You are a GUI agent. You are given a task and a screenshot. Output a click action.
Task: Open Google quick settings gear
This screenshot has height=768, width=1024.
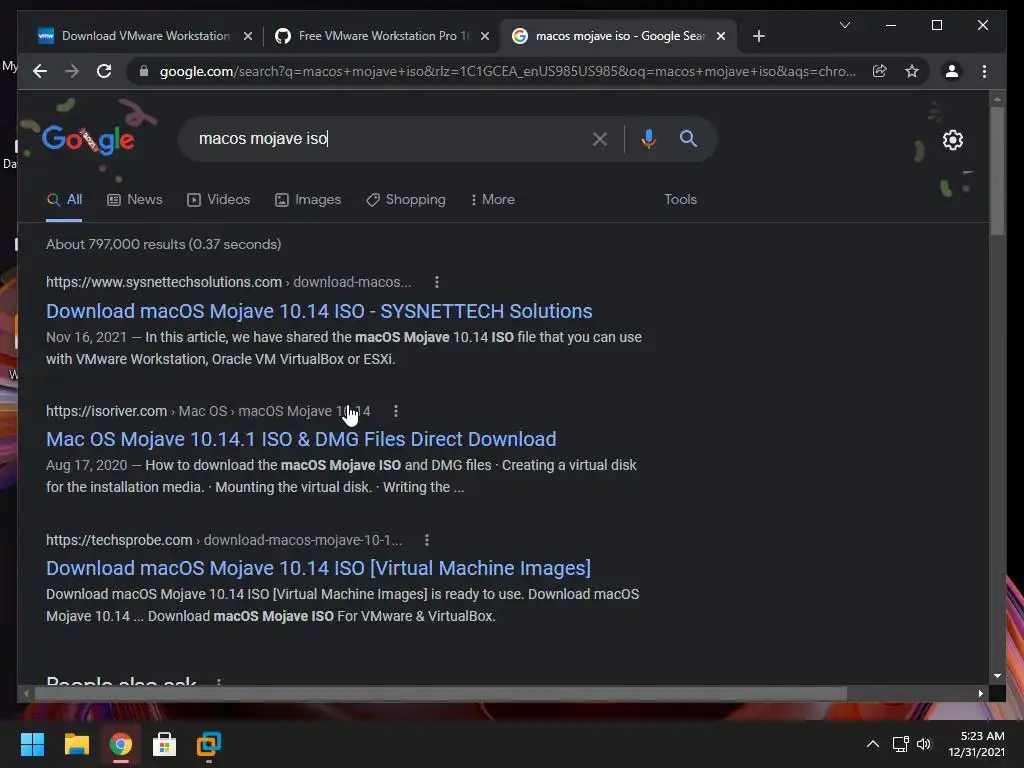(952, 140)
